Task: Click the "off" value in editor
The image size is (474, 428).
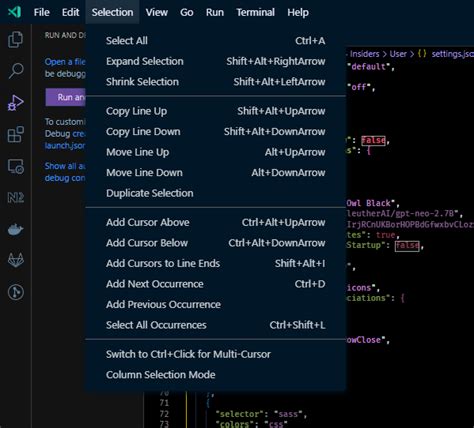Action: tap(359, 87)
